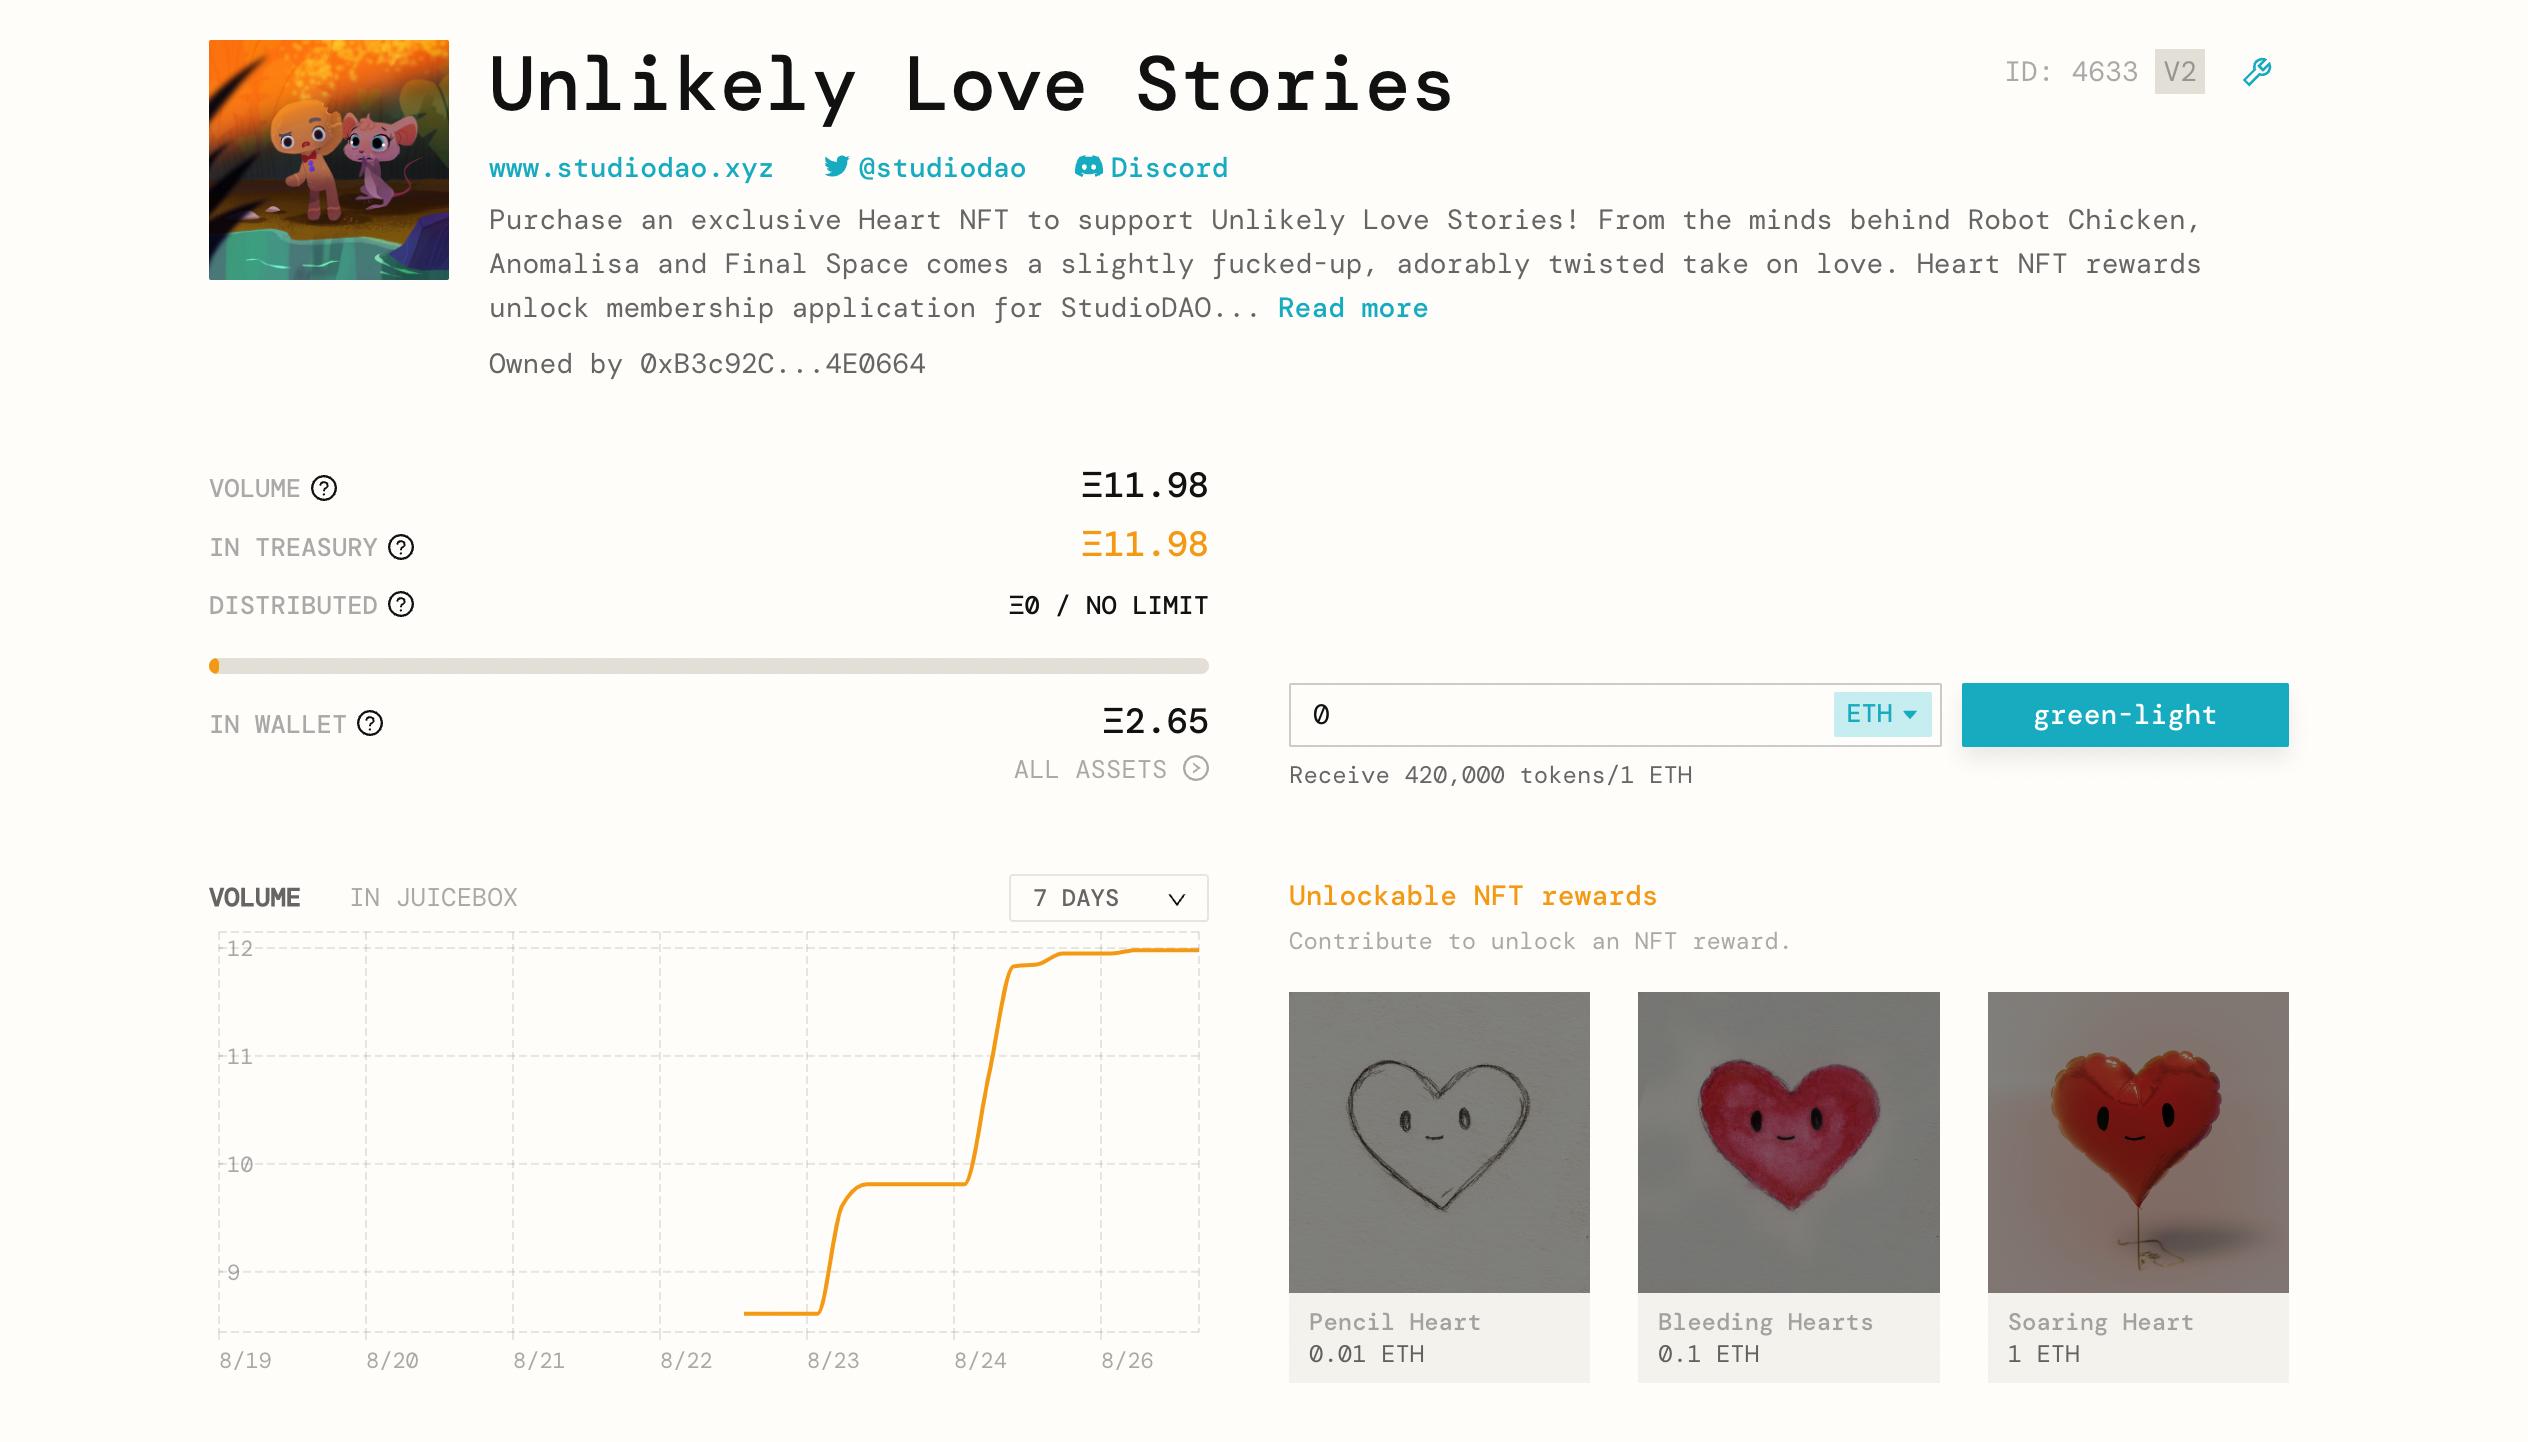Open the www.studiodao.xyz website link
2528x1442 pixels.
(x=631, y=168)
